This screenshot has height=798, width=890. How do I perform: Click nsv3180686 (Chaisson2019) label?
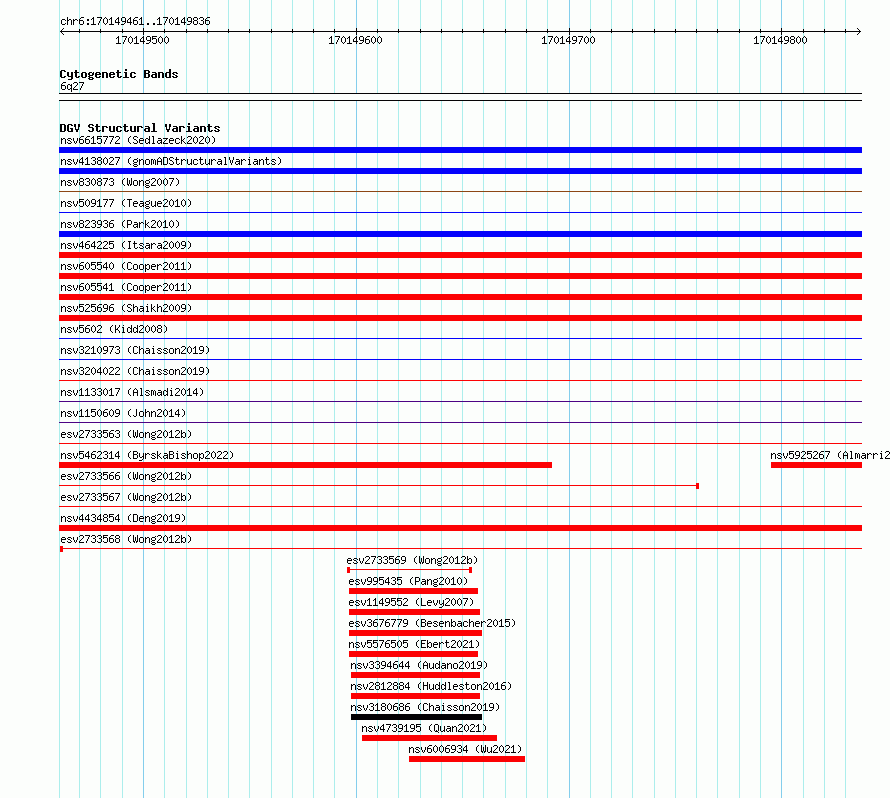pyautogui.click(x=425, y=707)
